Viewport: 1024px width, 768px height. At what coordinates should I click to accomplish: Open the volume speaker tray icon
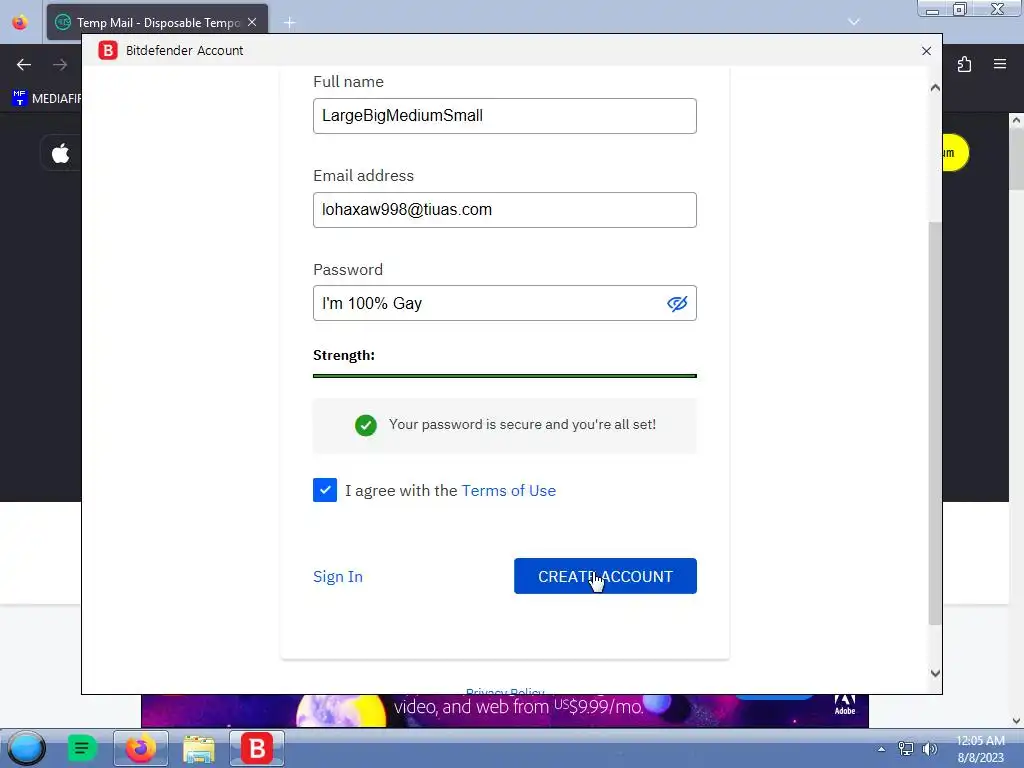(929, 749)
